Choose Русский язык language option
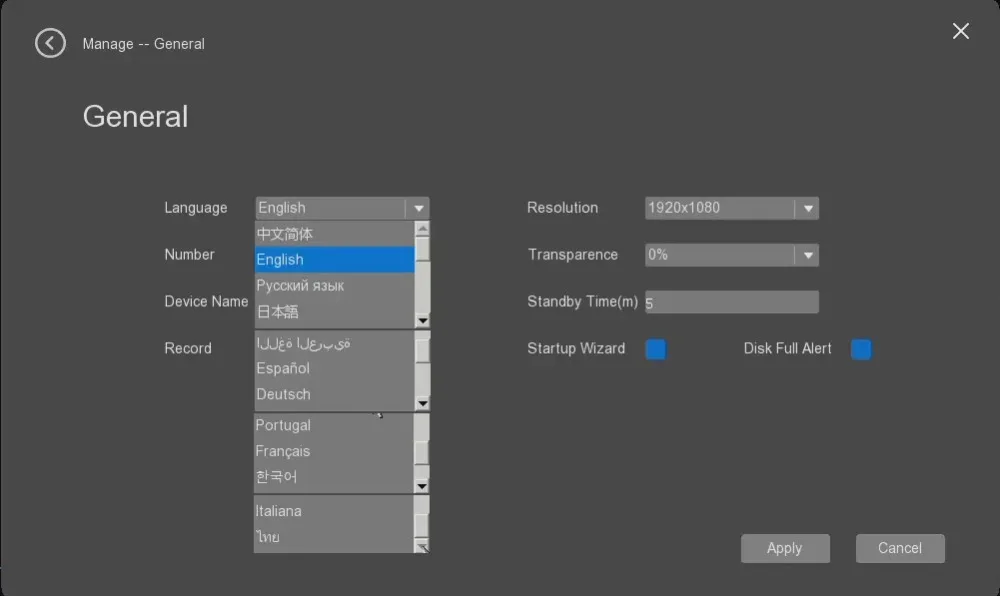 click(334, 286)
